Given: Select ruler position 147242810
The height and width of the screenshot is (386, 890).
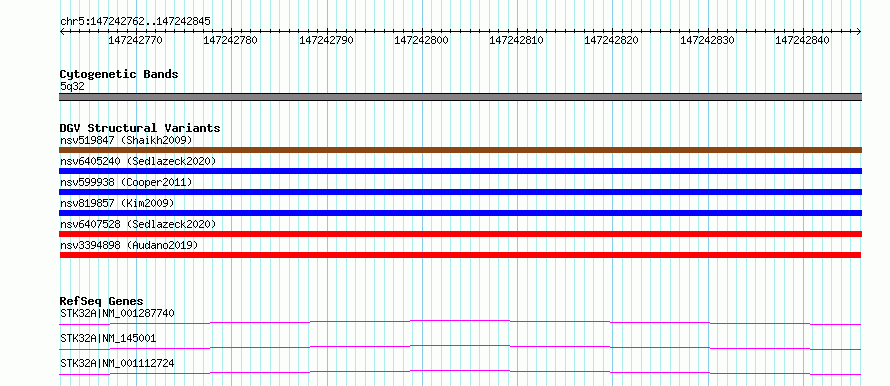Looking at the screenshot, I should (x=516, y=40).
